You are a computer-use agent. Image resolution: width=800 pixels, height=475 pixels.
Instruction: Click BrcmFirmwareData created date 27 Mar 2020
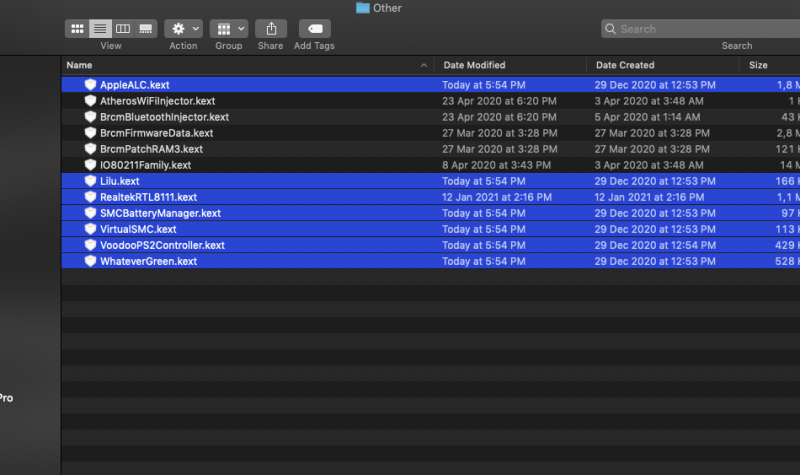click(x=652, y=133)
